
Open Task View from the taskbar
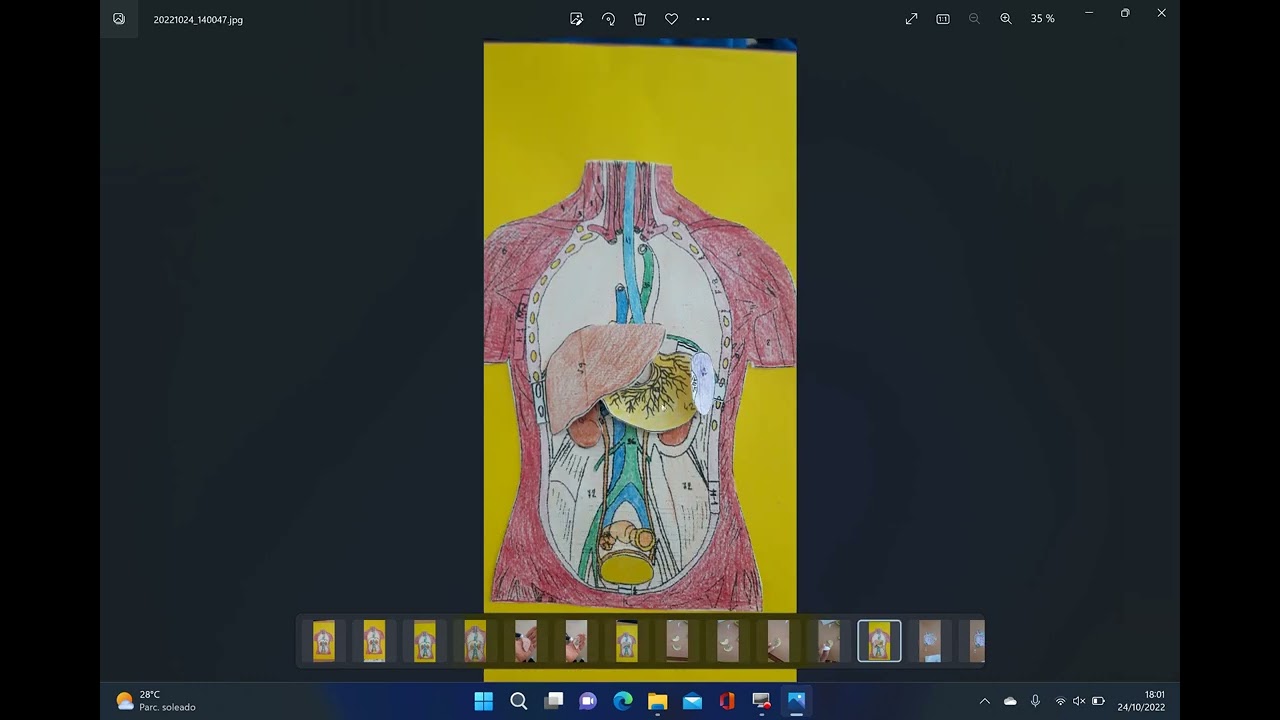click(x=553, y=701)
